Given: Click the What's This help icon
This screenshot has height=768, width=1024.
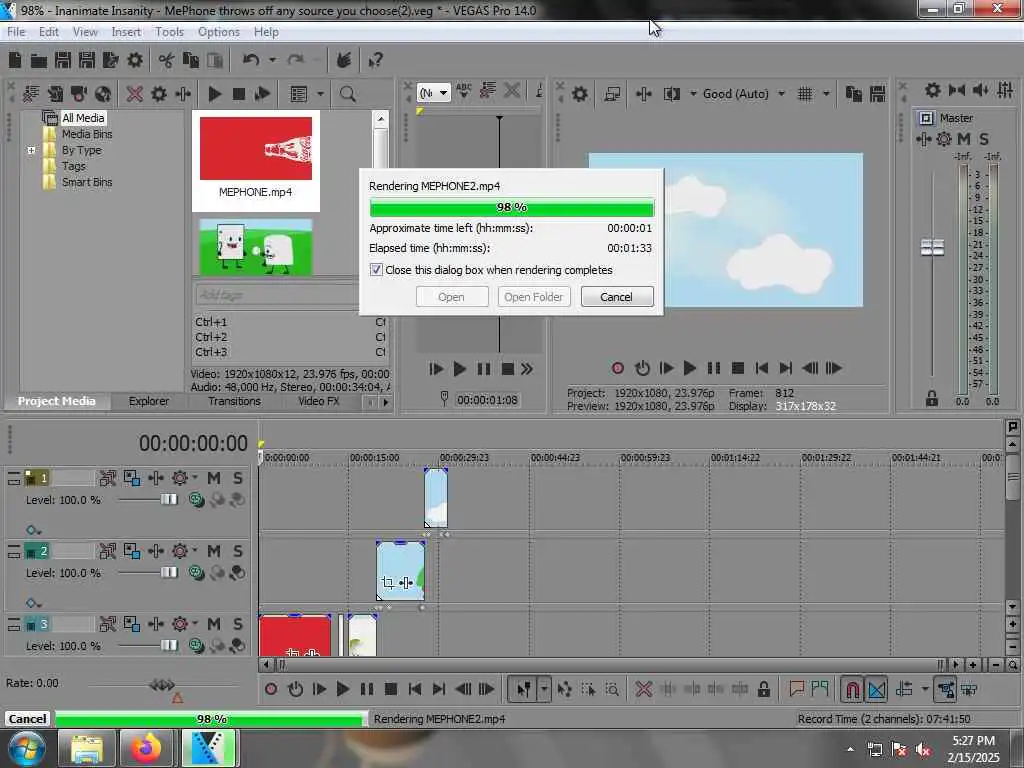Looking at the screenshot, I should [x=376, y=61].
